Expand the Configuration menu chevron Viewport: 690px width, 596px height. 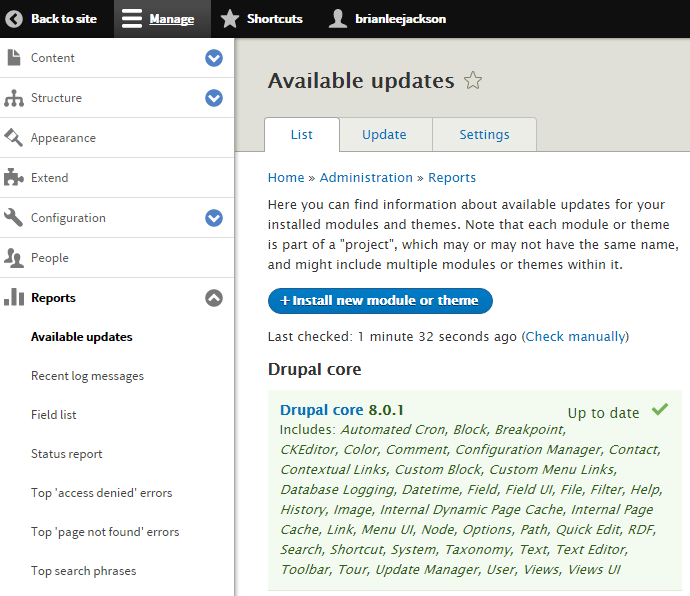214,218
